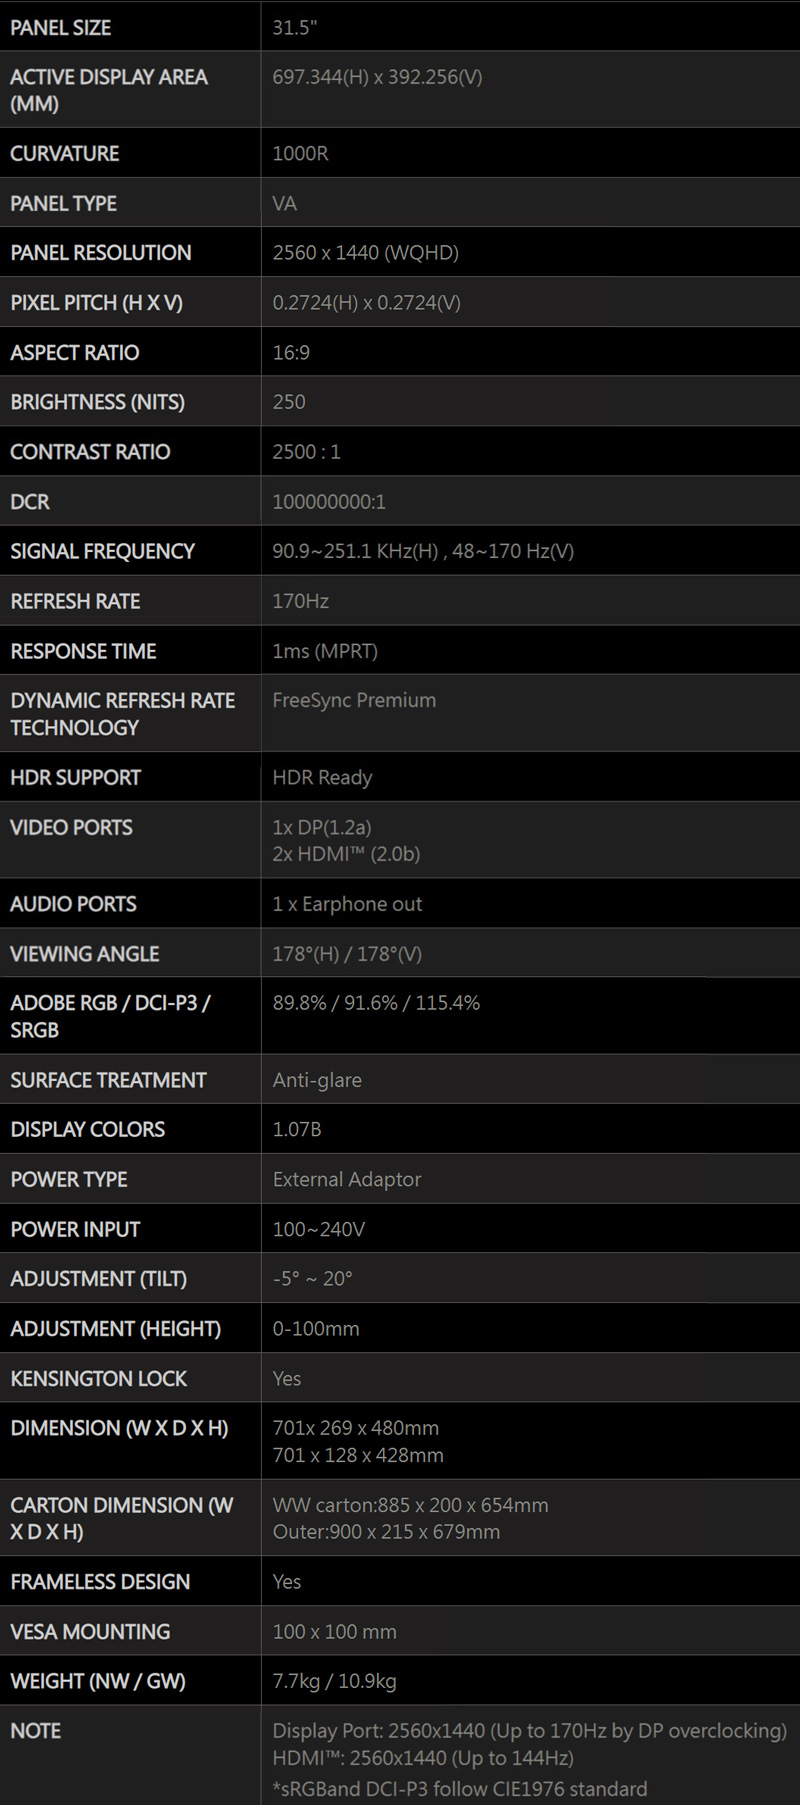
Task: Click the PANEL TYPE label
Action: click(63, 203)
